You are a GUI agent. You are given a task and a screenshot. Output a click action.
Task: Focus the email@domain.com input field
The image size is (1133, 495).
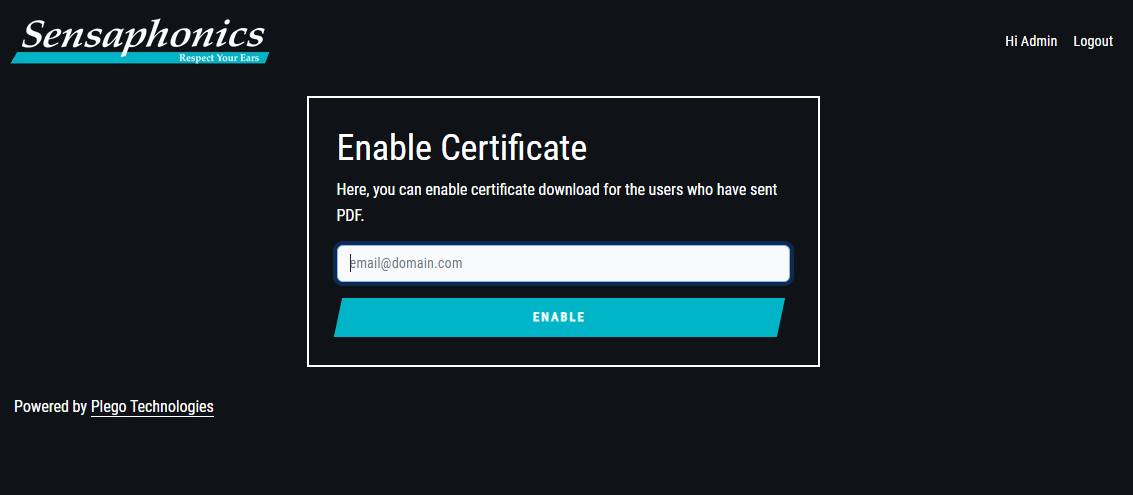[563, 263]
